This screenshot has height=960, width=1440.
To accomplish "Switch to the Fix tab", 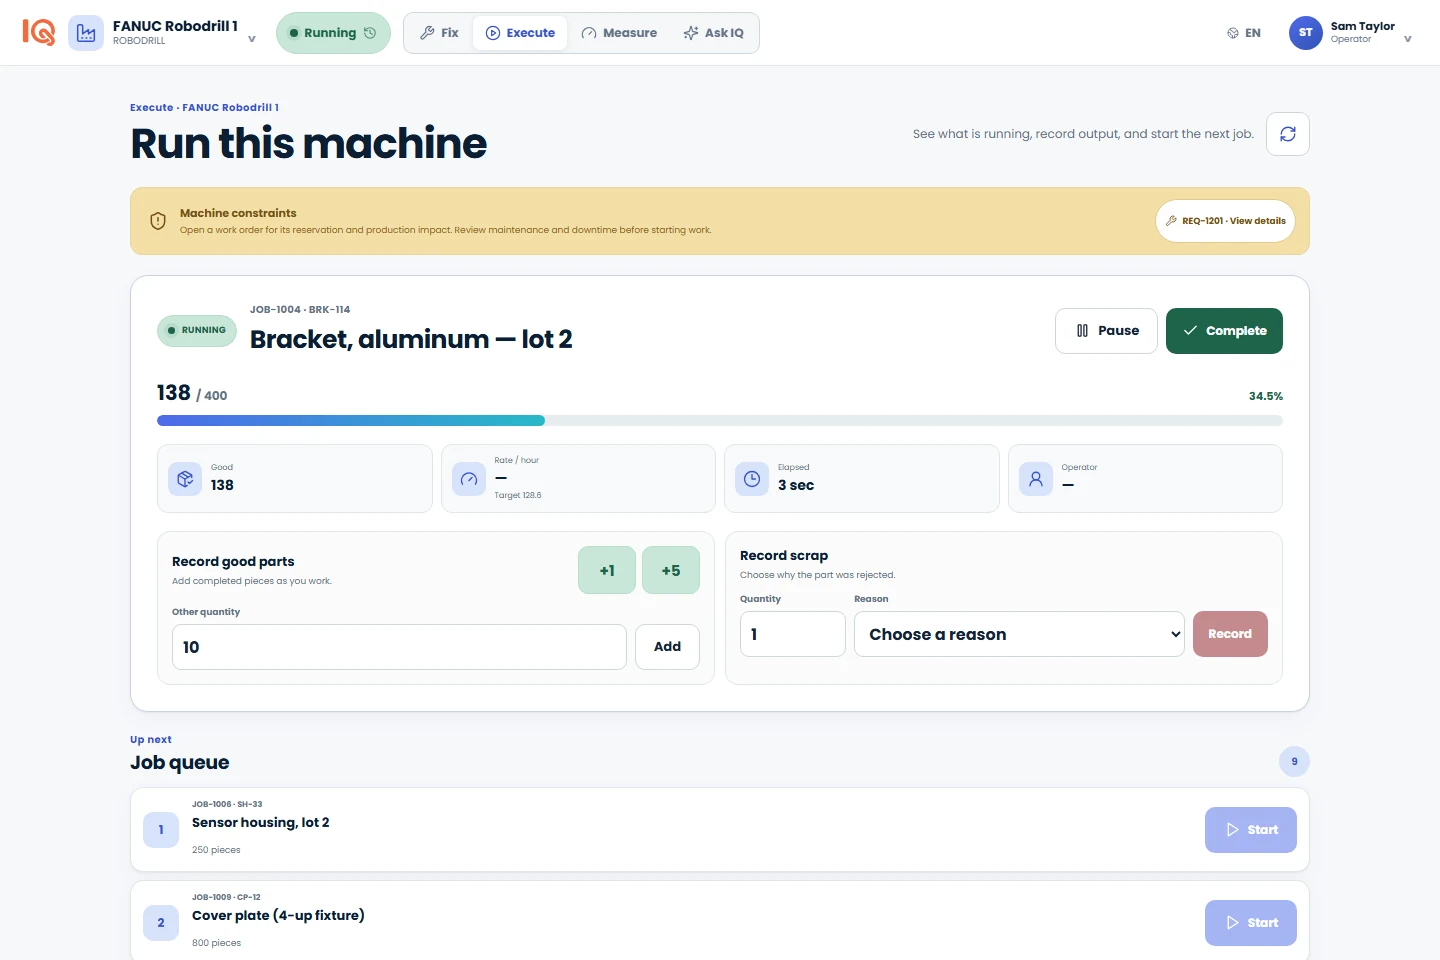I will tap(440, 33).
